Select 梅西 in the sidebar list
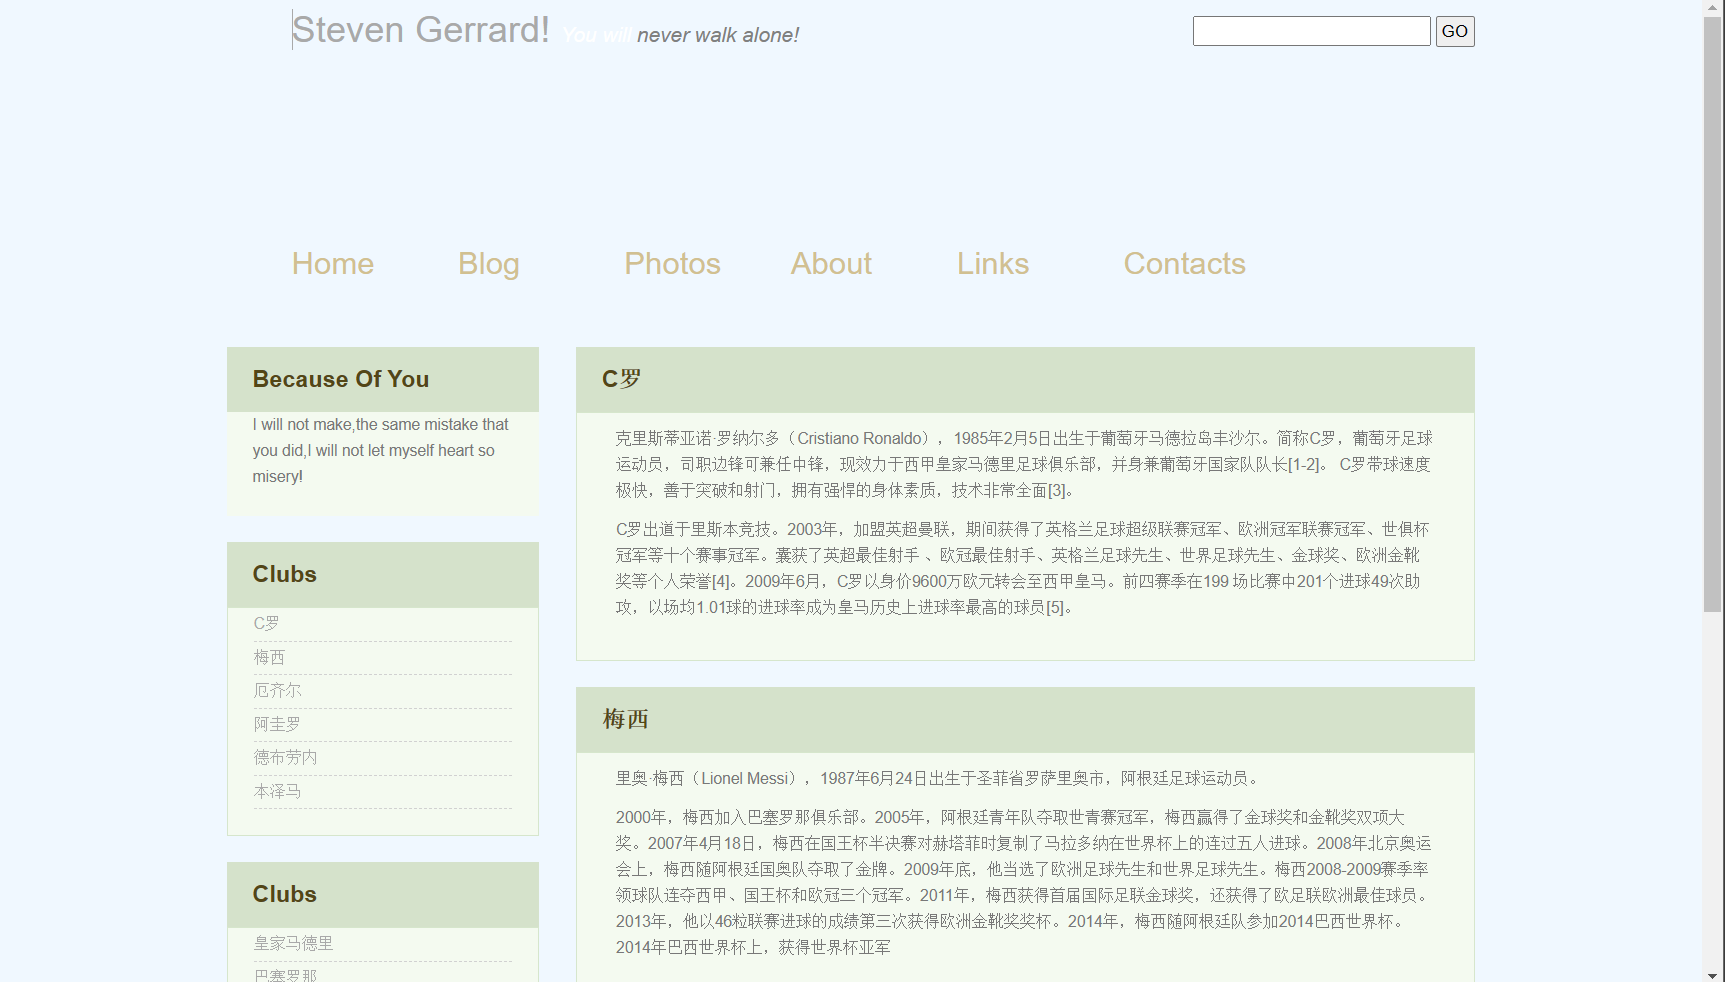The height and width of the screenshot is (982, 1725). [x=269, y=657]
